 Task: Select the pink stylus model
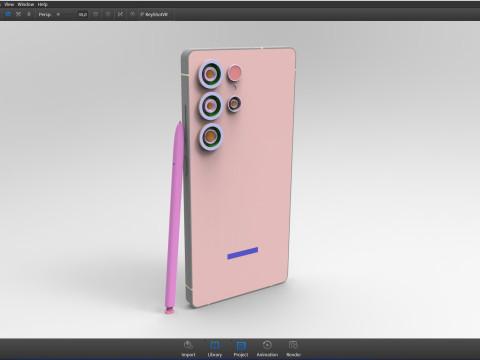(x=175, y=217)
